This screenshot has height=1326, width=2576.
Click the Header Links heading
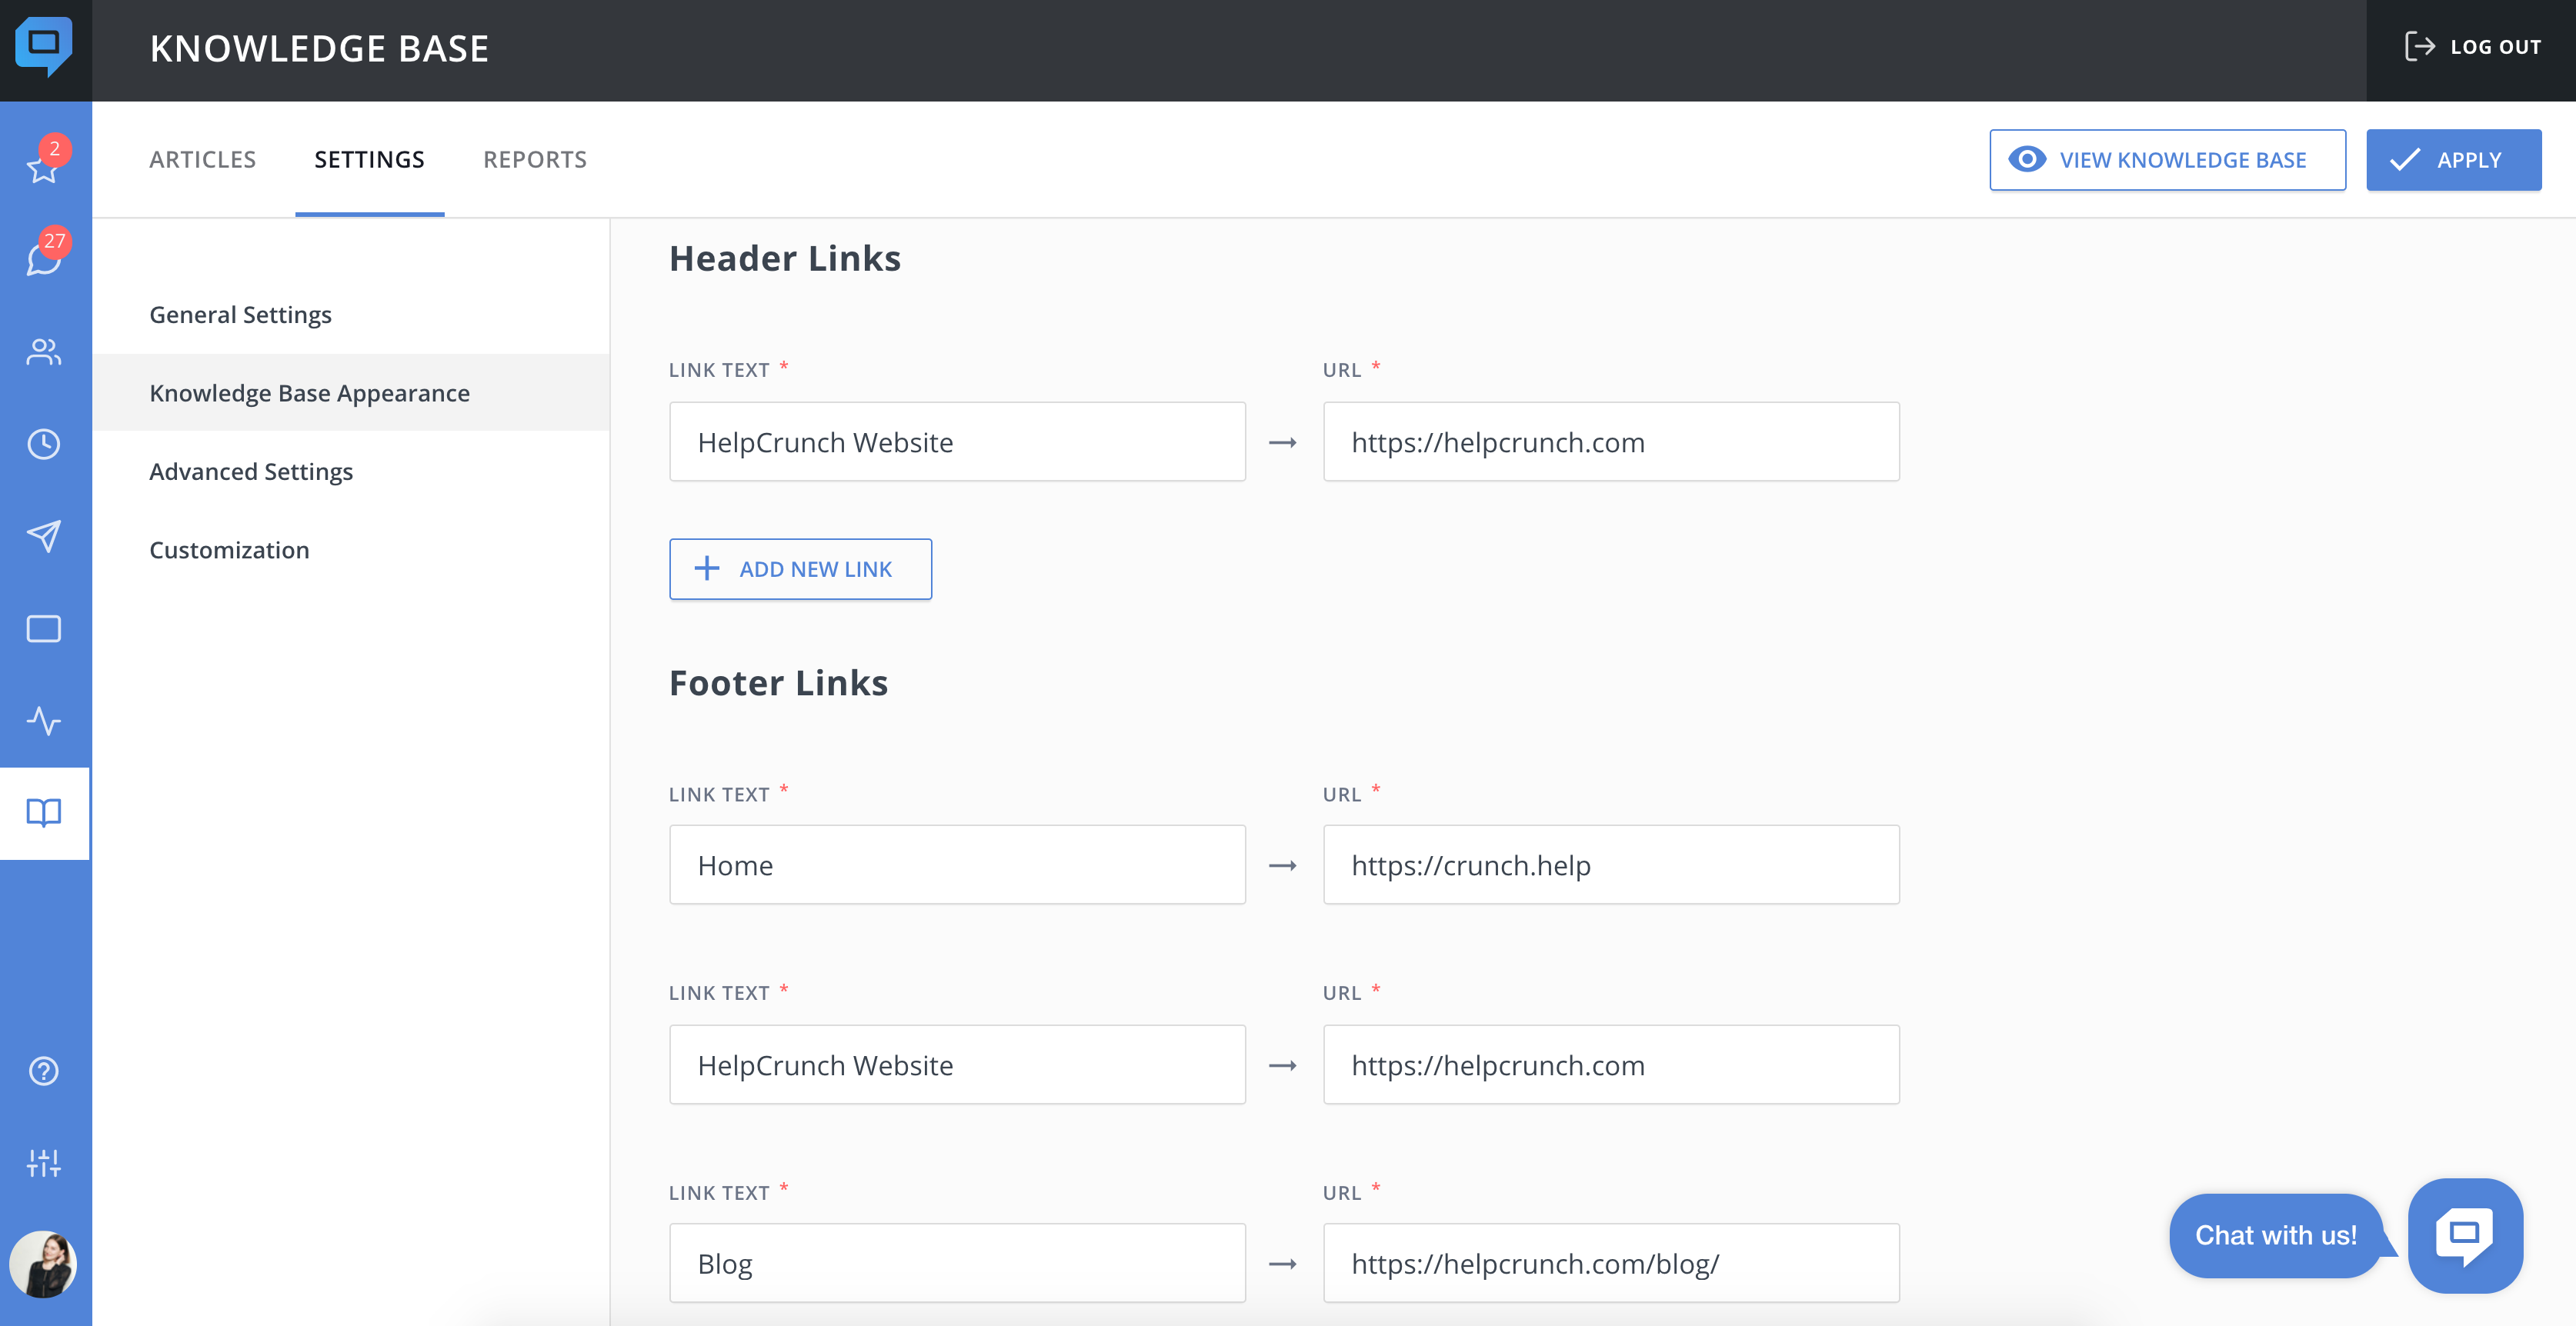coord(785,258)
